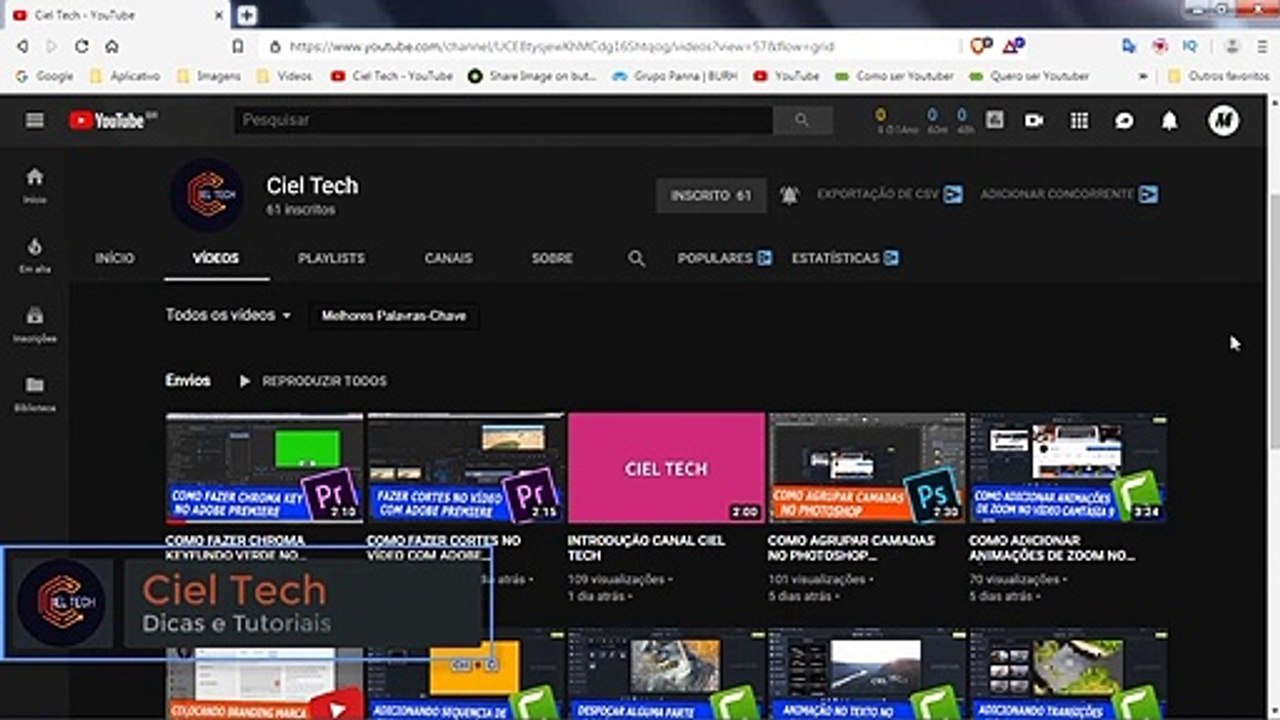This screenshot has height=720, width=1280.
Task: Open the account avatar in YouTube header
Action: 1223,120
